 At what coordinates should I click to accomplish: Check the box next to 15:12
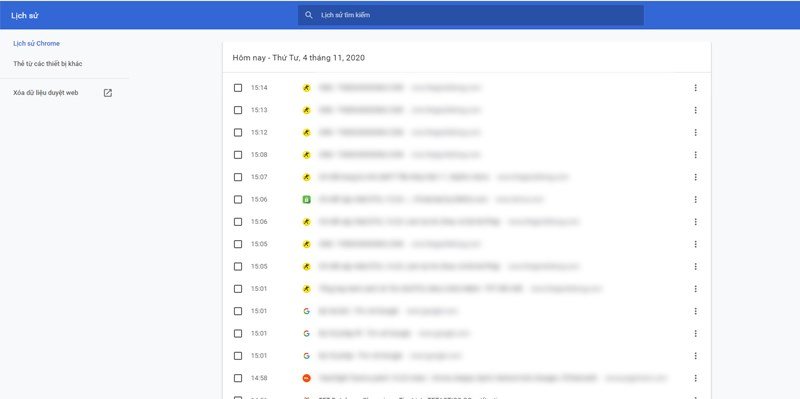point(238,133)
